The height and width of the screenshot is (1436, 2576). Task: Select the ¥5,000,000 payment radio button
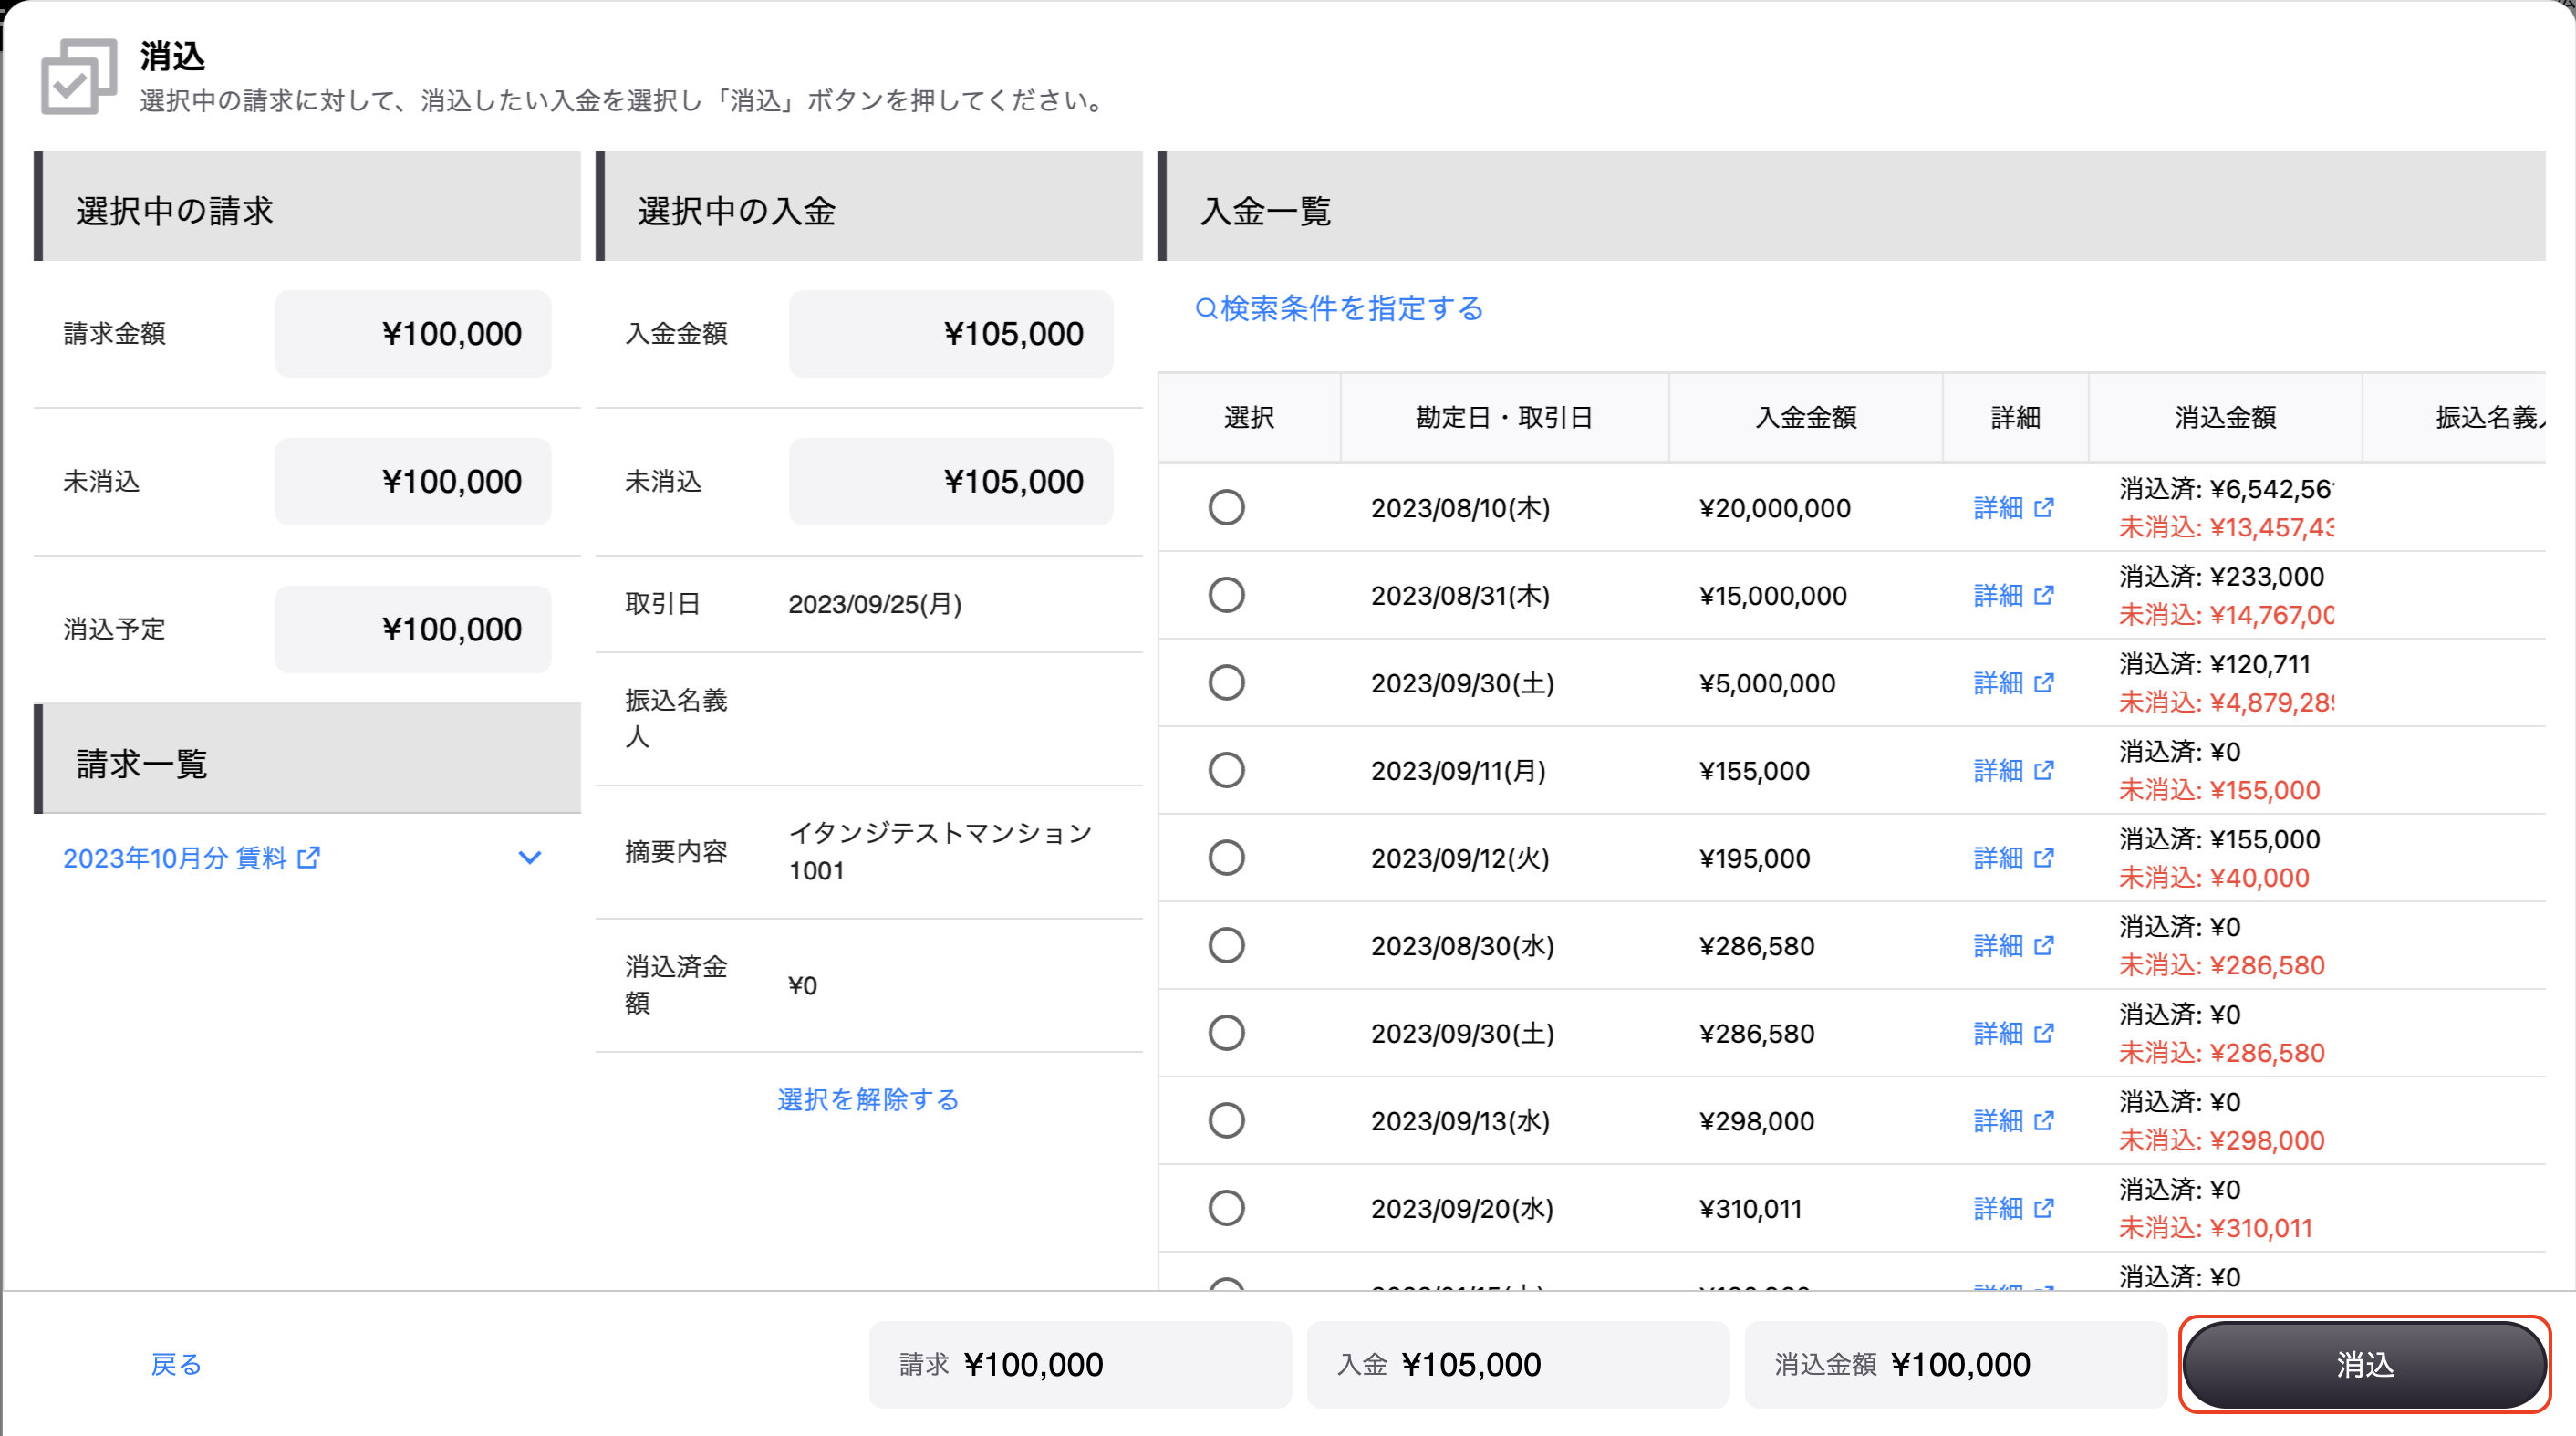click(1226, 683)
